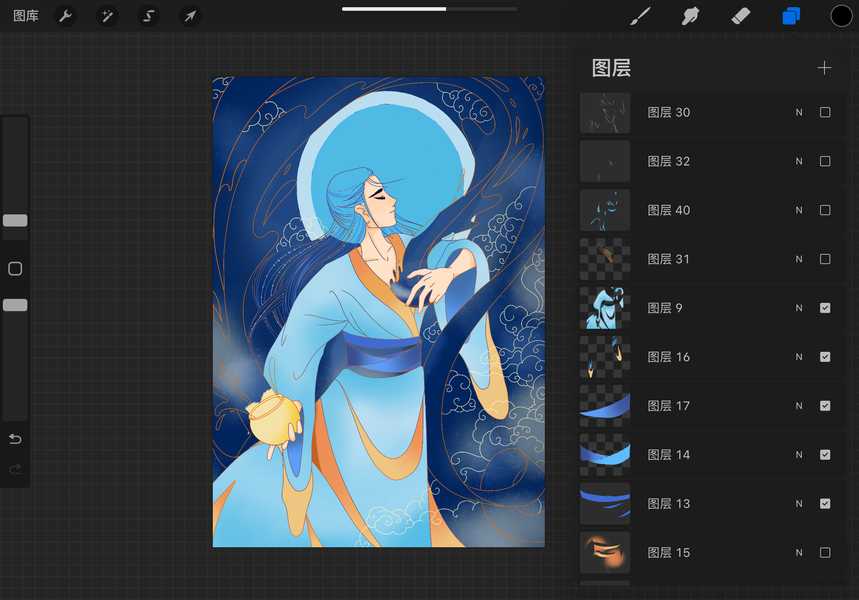Viewport: 859px width, 600px height.
Task: Select the 图层 30 thumbnail
Action: pos(605,112)
